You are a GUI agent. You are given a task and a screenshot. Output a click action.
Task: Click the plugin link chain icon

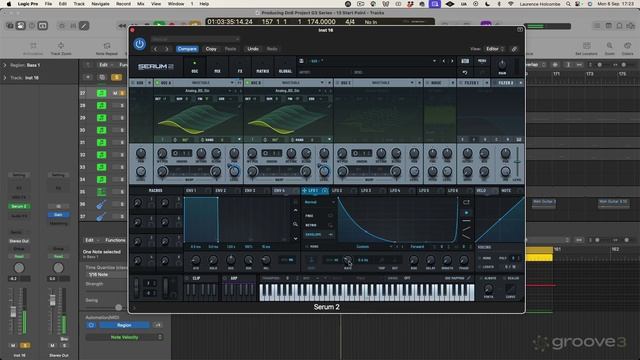pos(514,49)
